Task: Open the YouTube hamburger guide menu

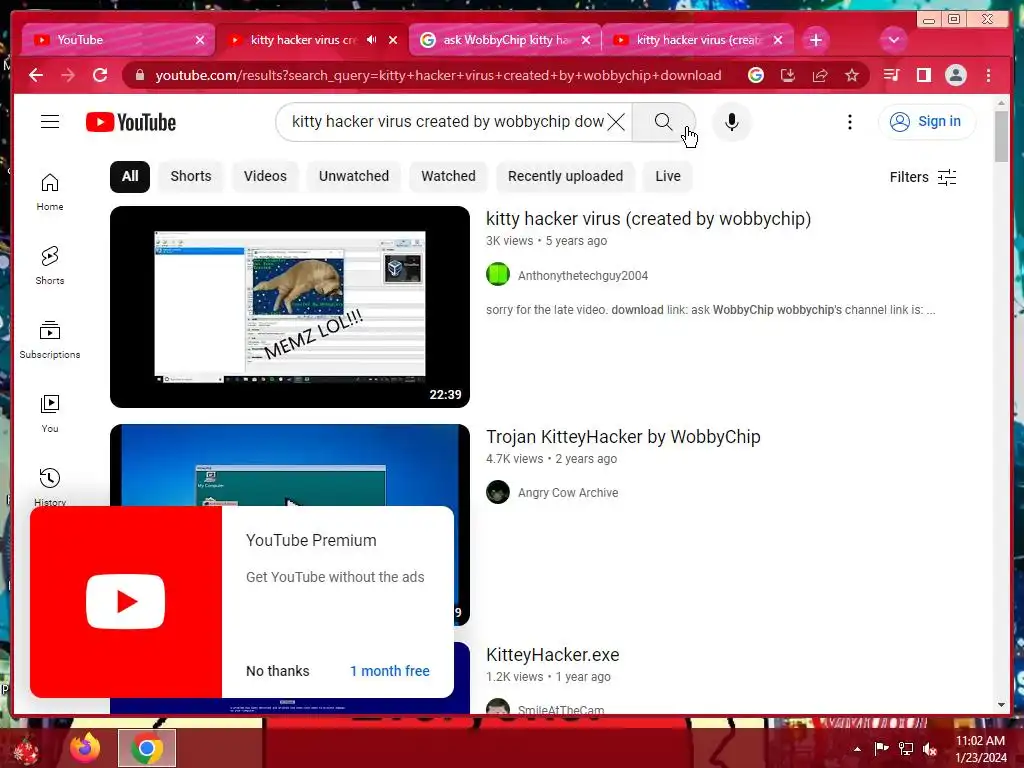Action: pos(50,121)
